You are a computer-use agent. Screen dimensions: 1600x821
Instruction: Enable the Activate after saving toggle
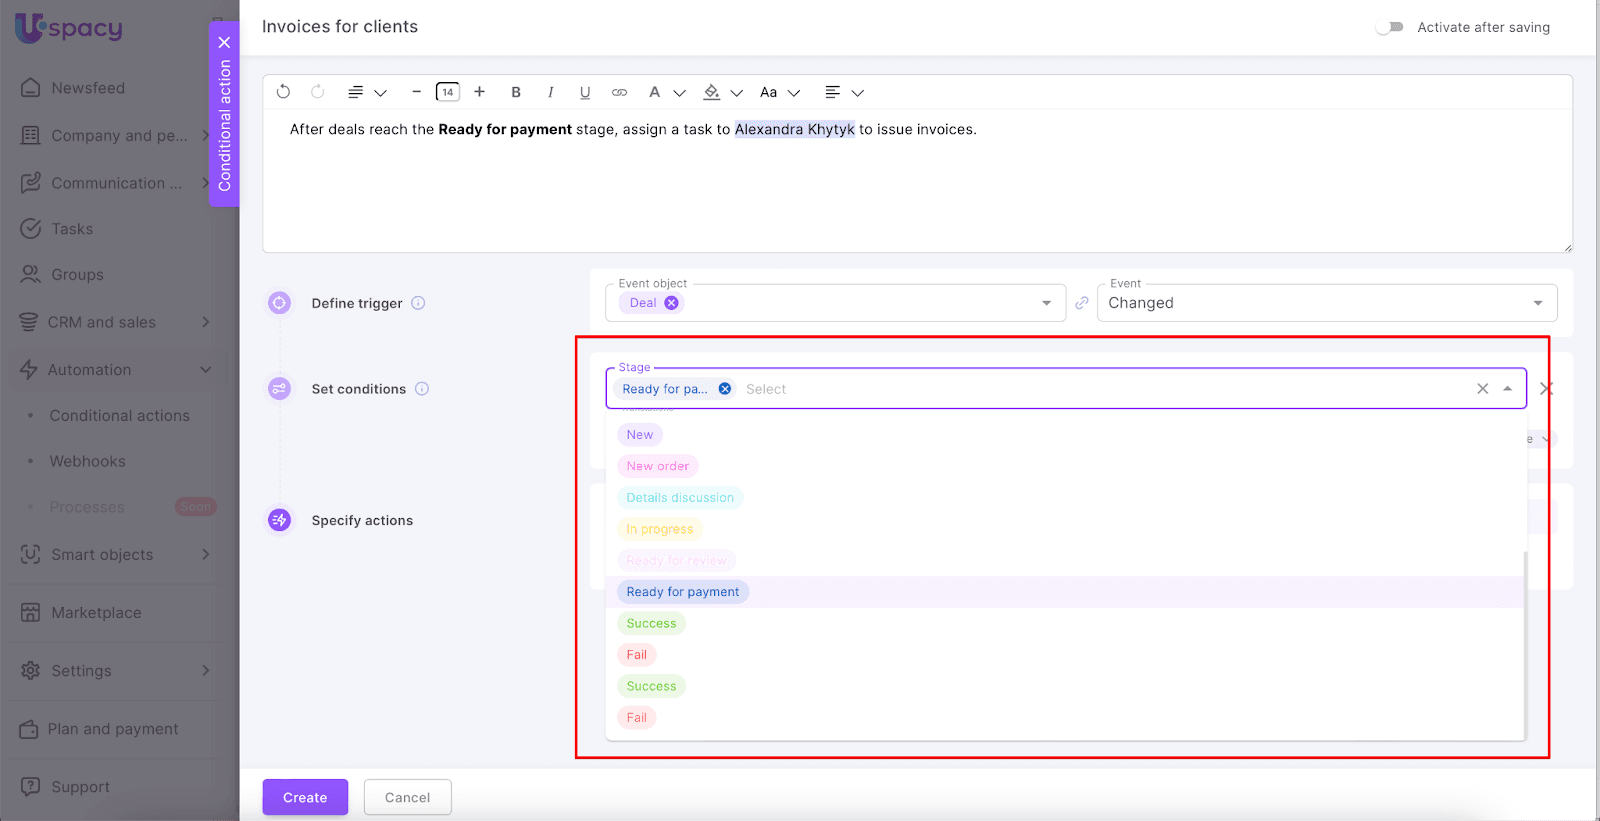1389,27
